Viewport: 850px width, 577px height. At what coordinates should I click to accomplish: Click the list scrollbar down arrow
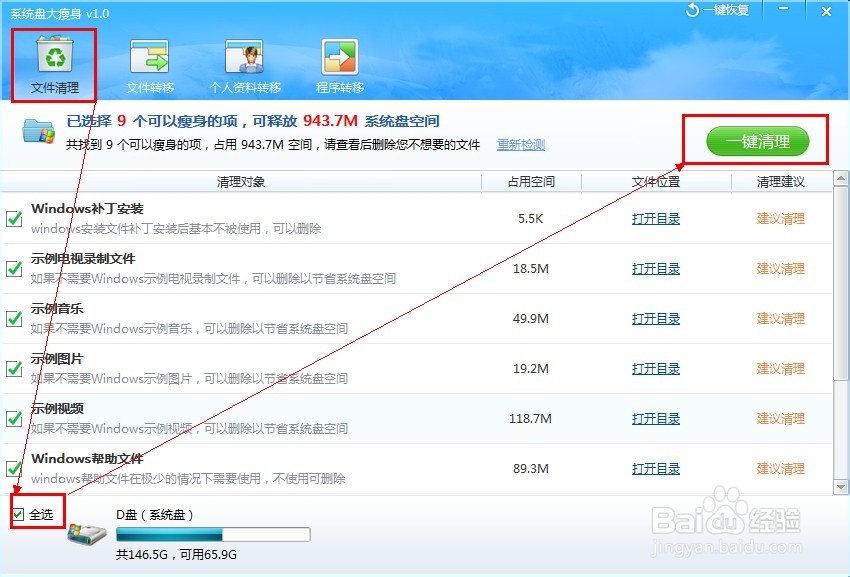coord(841,486)
